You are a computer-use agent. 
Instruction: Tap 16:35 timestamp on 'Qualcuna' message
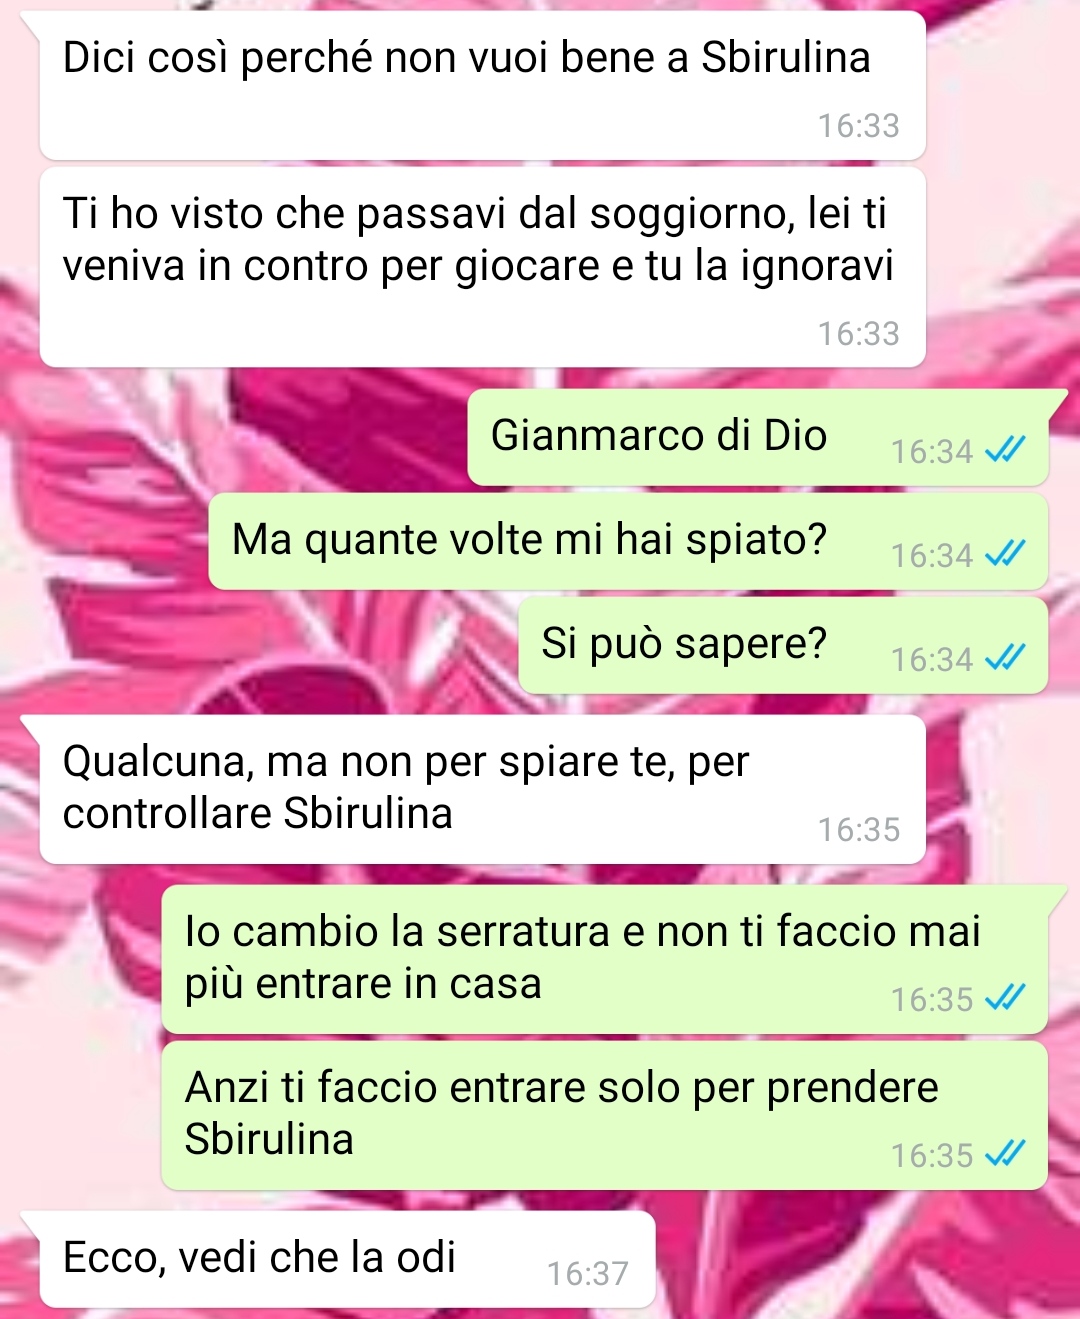point(858,829)
